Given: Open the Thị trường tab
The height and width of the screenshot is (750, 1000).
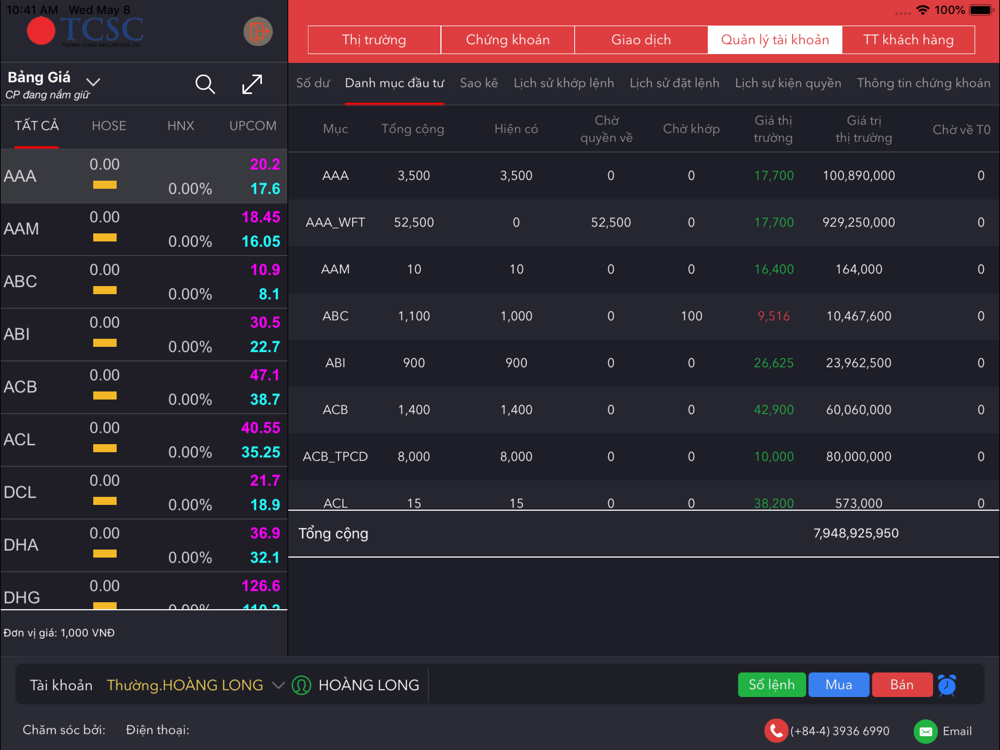Looking at the screenshot, I should 374,40.
